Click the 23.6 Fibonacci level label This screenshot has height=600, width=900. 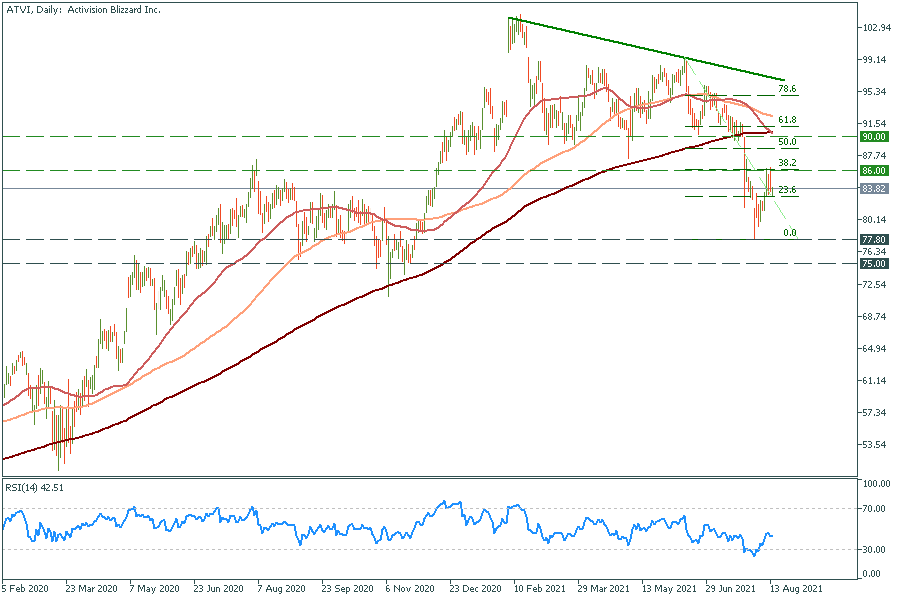tap(787, 190)
